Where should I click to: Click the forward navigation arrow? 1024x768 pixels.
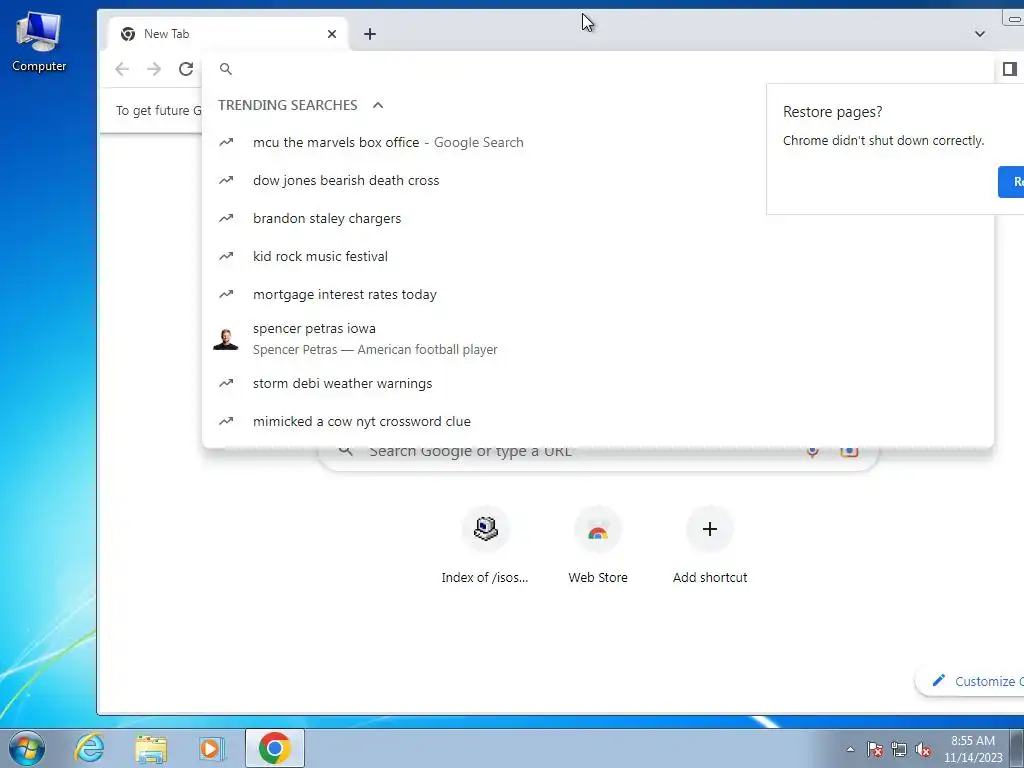(154, 69)
